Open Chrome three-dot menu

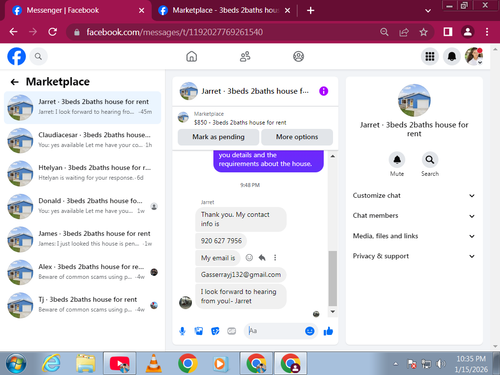(x=487, y=32)
